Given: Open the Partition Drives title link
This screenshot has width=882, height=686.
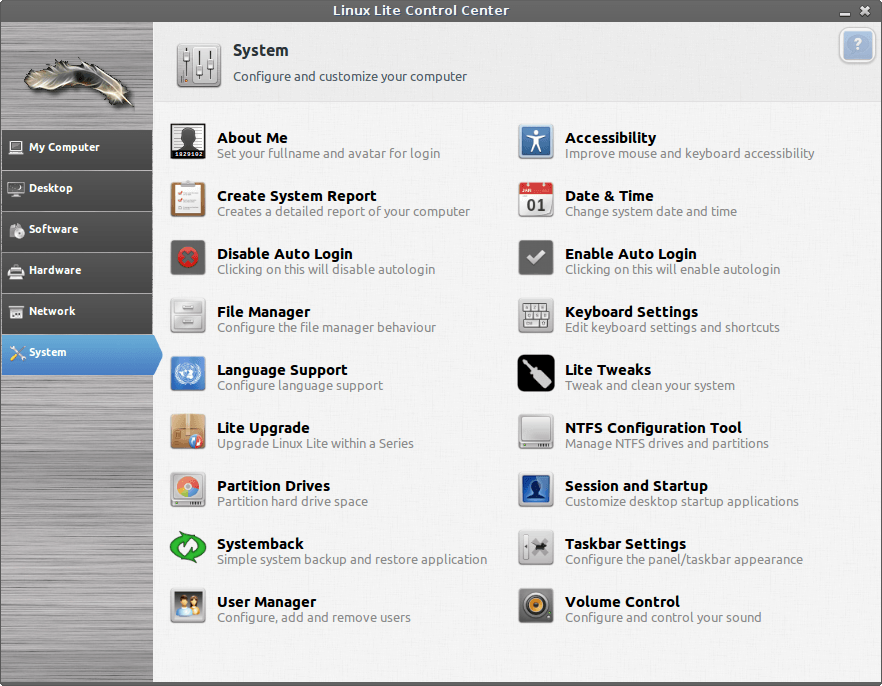Looking at the screenshot, I should pos(273,486).
